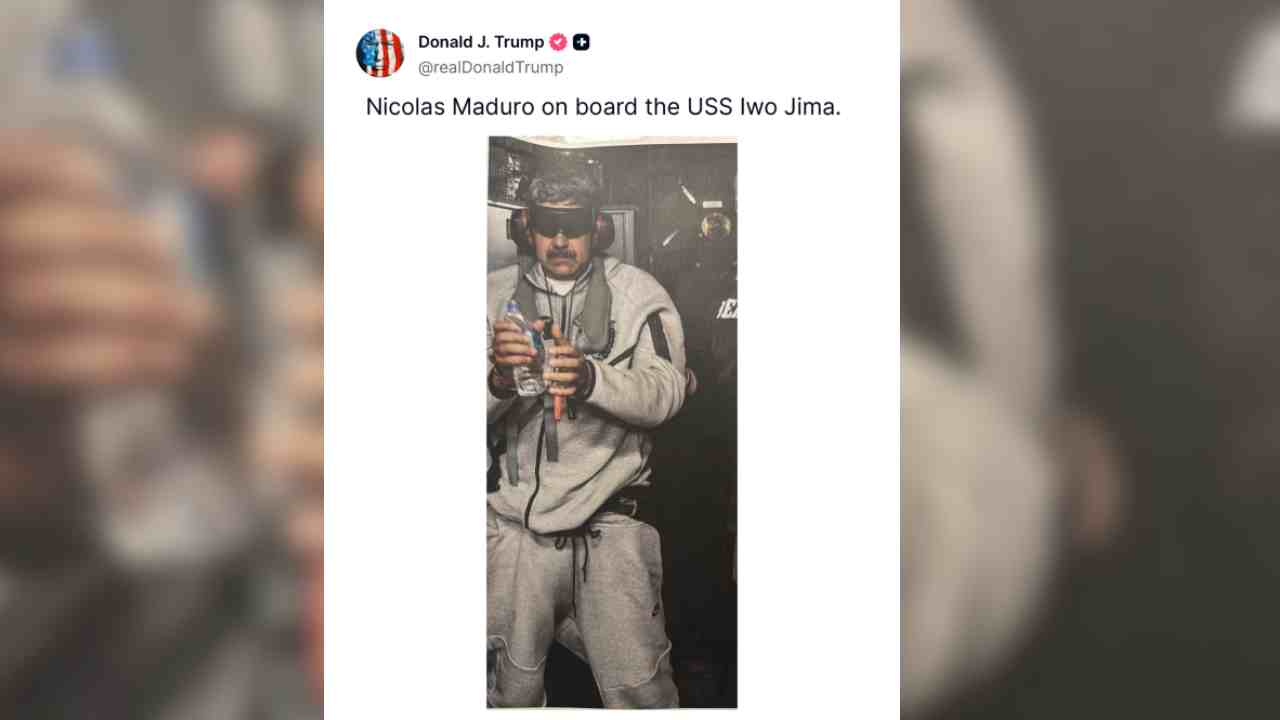
Task: Click the blurred background right of the post
Action: 1090,360
